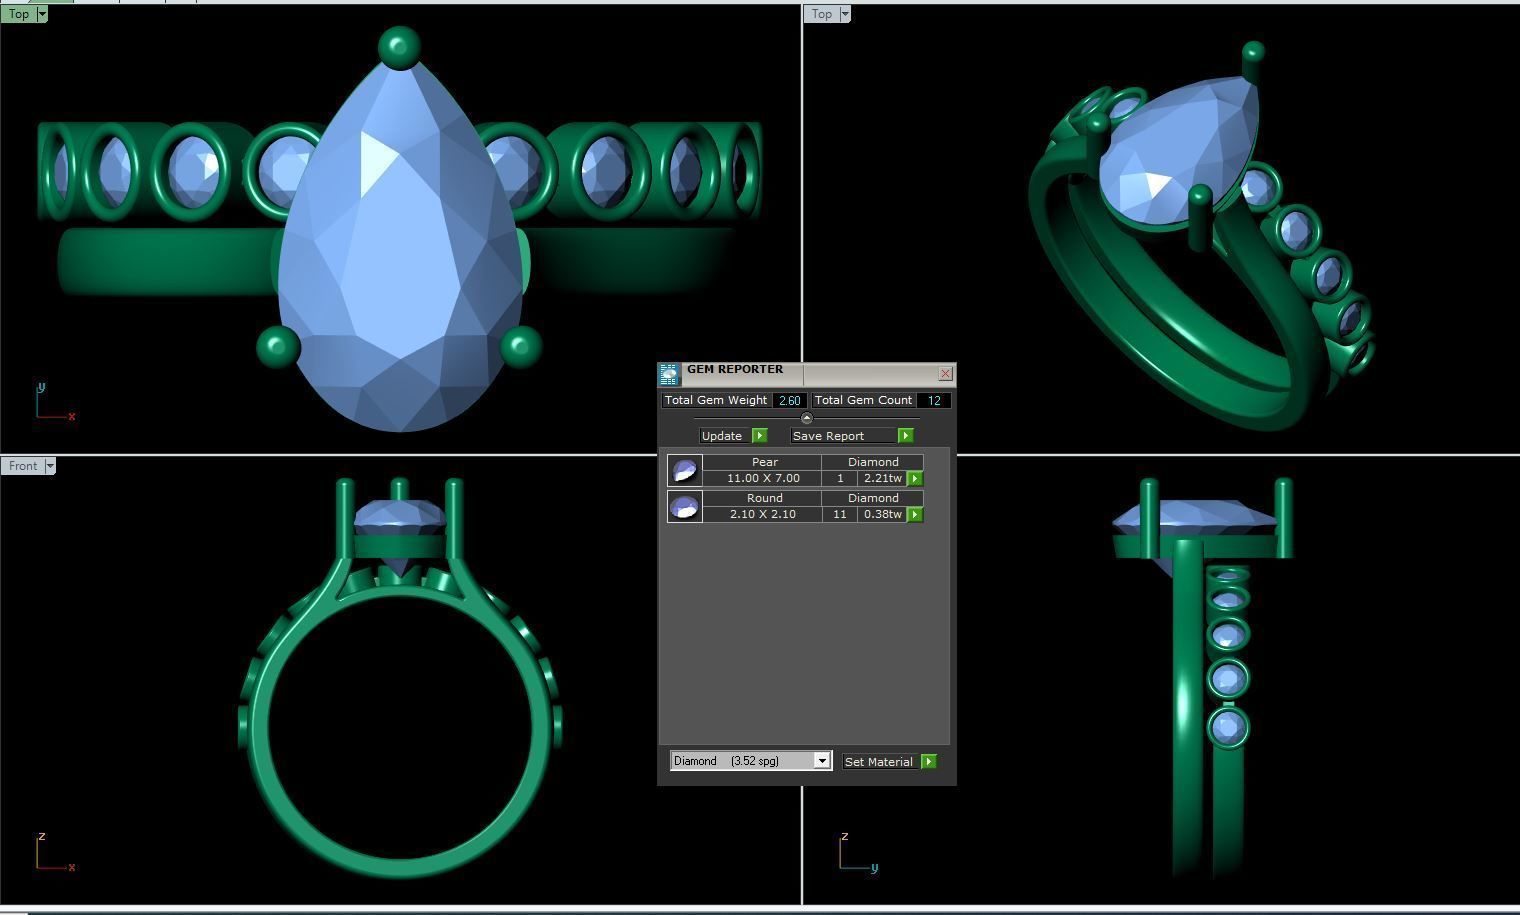Click the 2.10 X 2.10 size cell
This screenshot has width=1520, height=915.
tap(763, 515)
